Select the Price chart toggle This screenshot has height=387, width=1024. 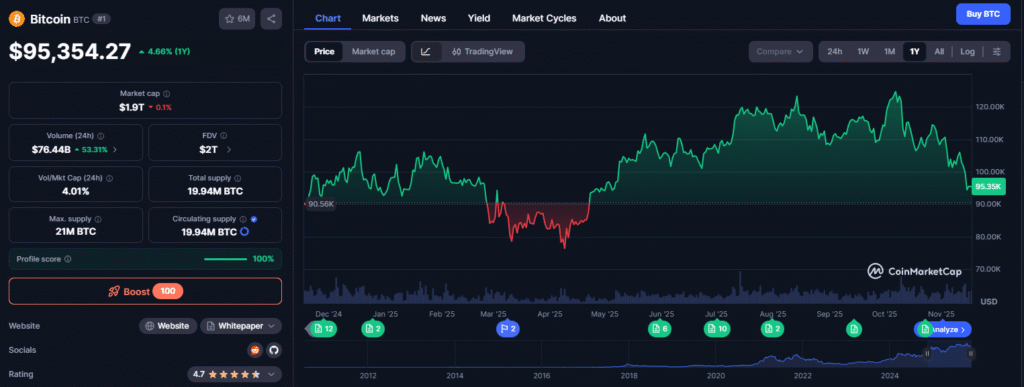pos(324,52)
